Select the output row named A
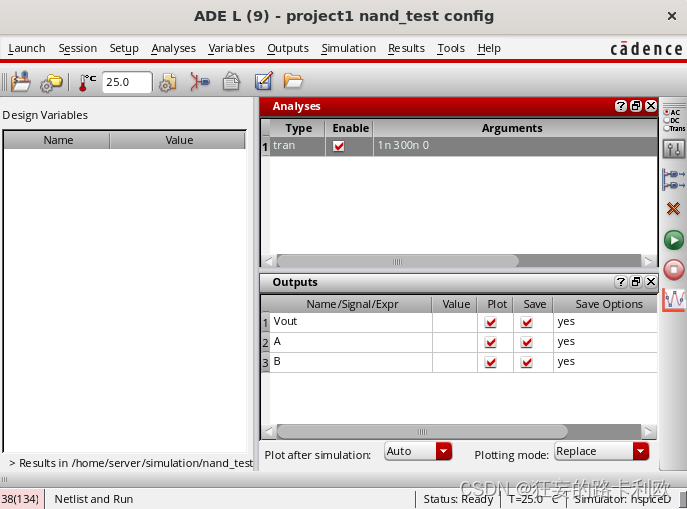687x509 pixels. tap(351, 343)
